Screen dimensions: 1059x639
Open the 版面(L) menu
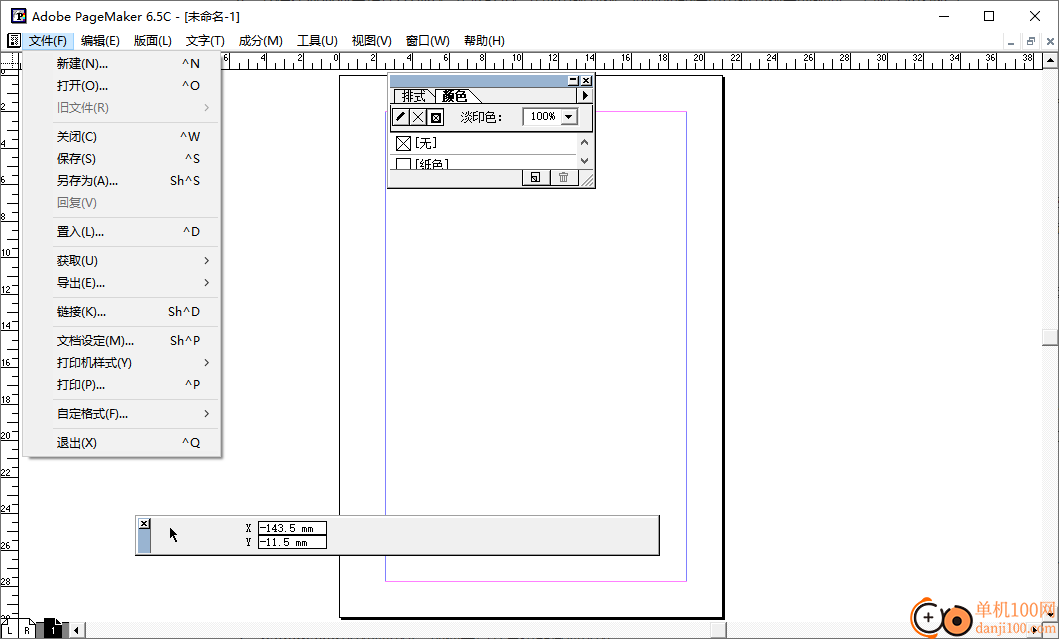tap(153, 41)
